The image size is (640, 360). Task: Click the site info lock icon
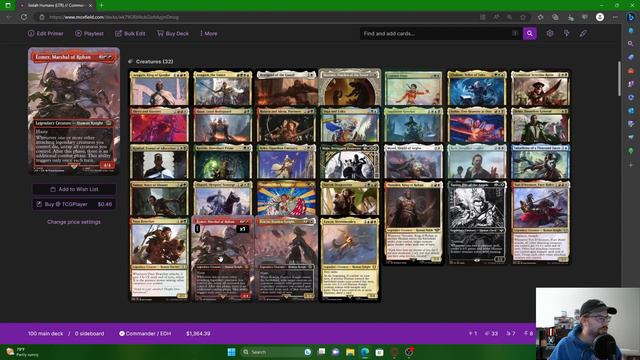click(42, 17)
